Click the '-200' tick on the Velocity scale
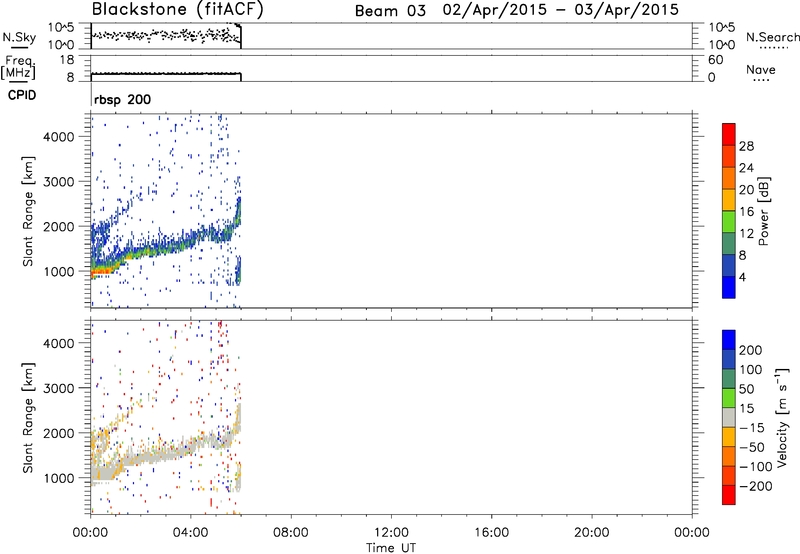 [756, 486]
